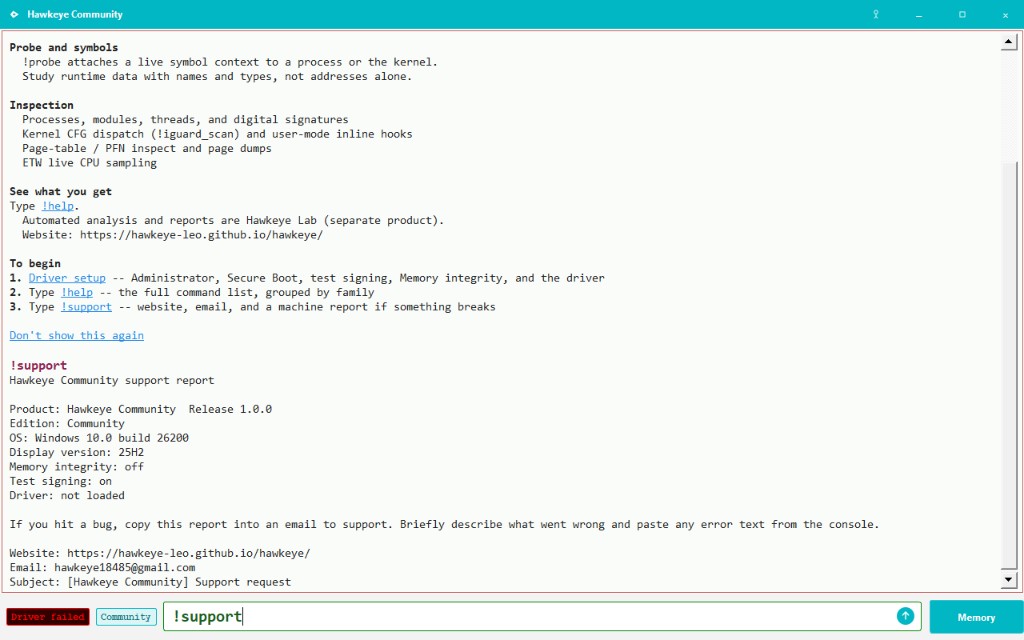Click the 'Email: hawkeye18485@gmail.com' line
This screenshot has height=640, width=1024.
tap(102, 568)
